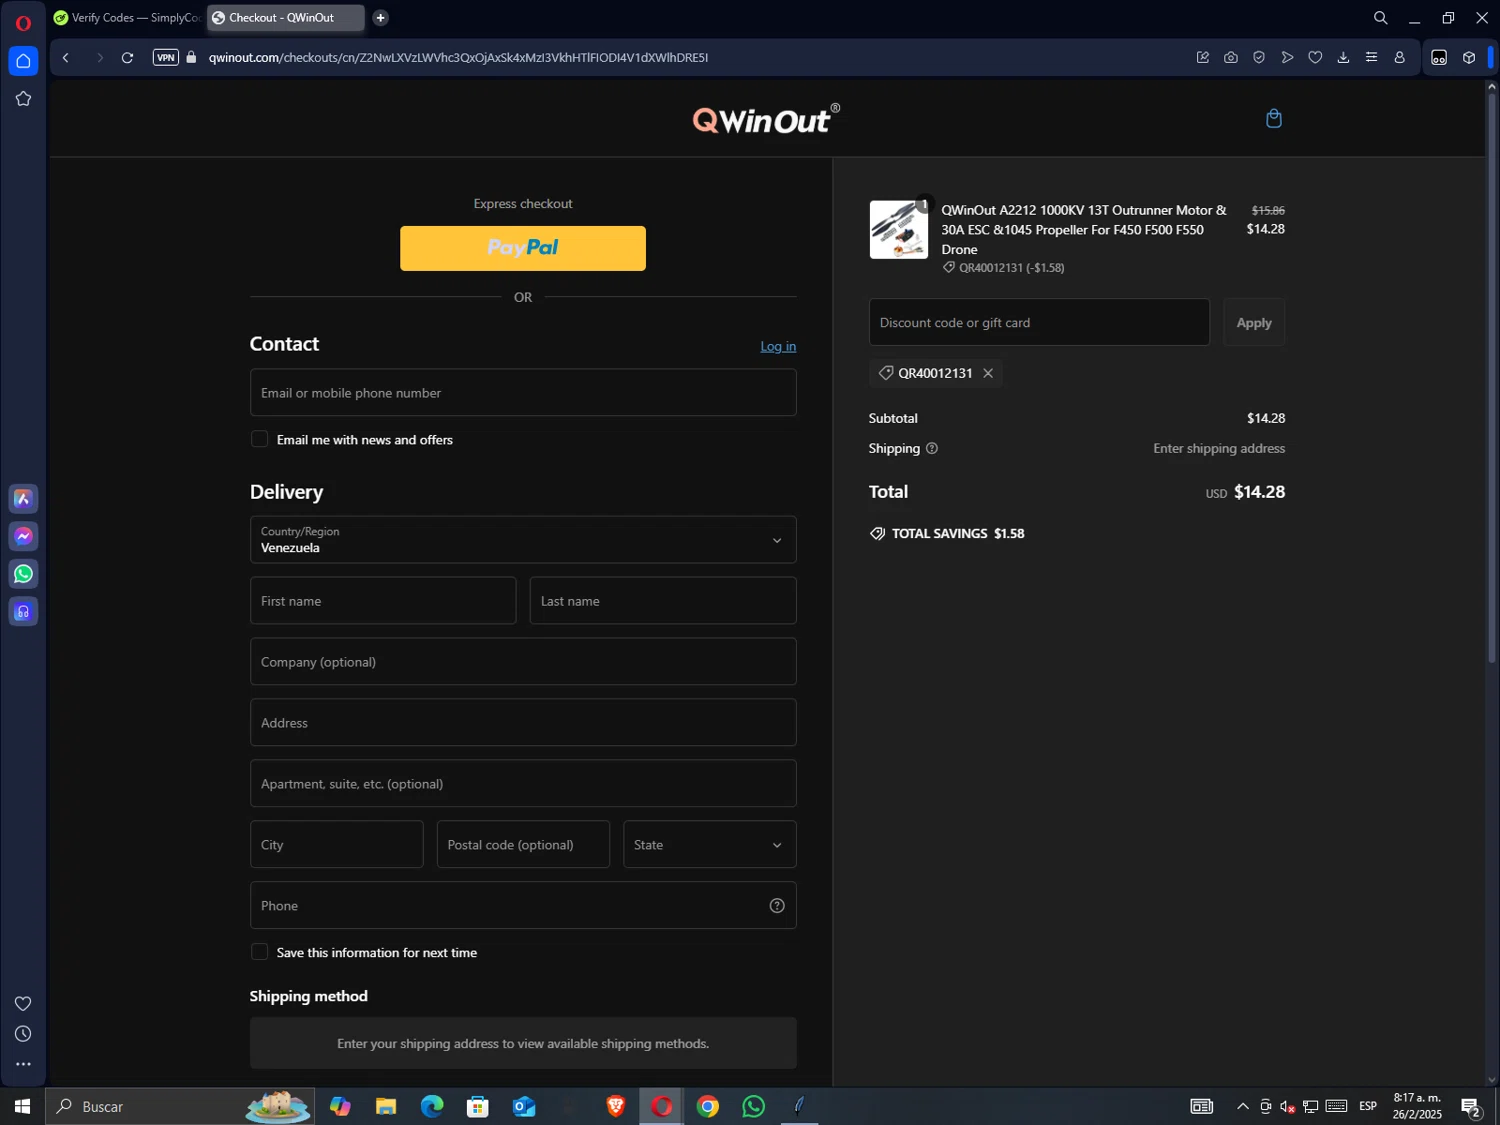Open Brave browser from the taskbar

(x=616, y=1107)
